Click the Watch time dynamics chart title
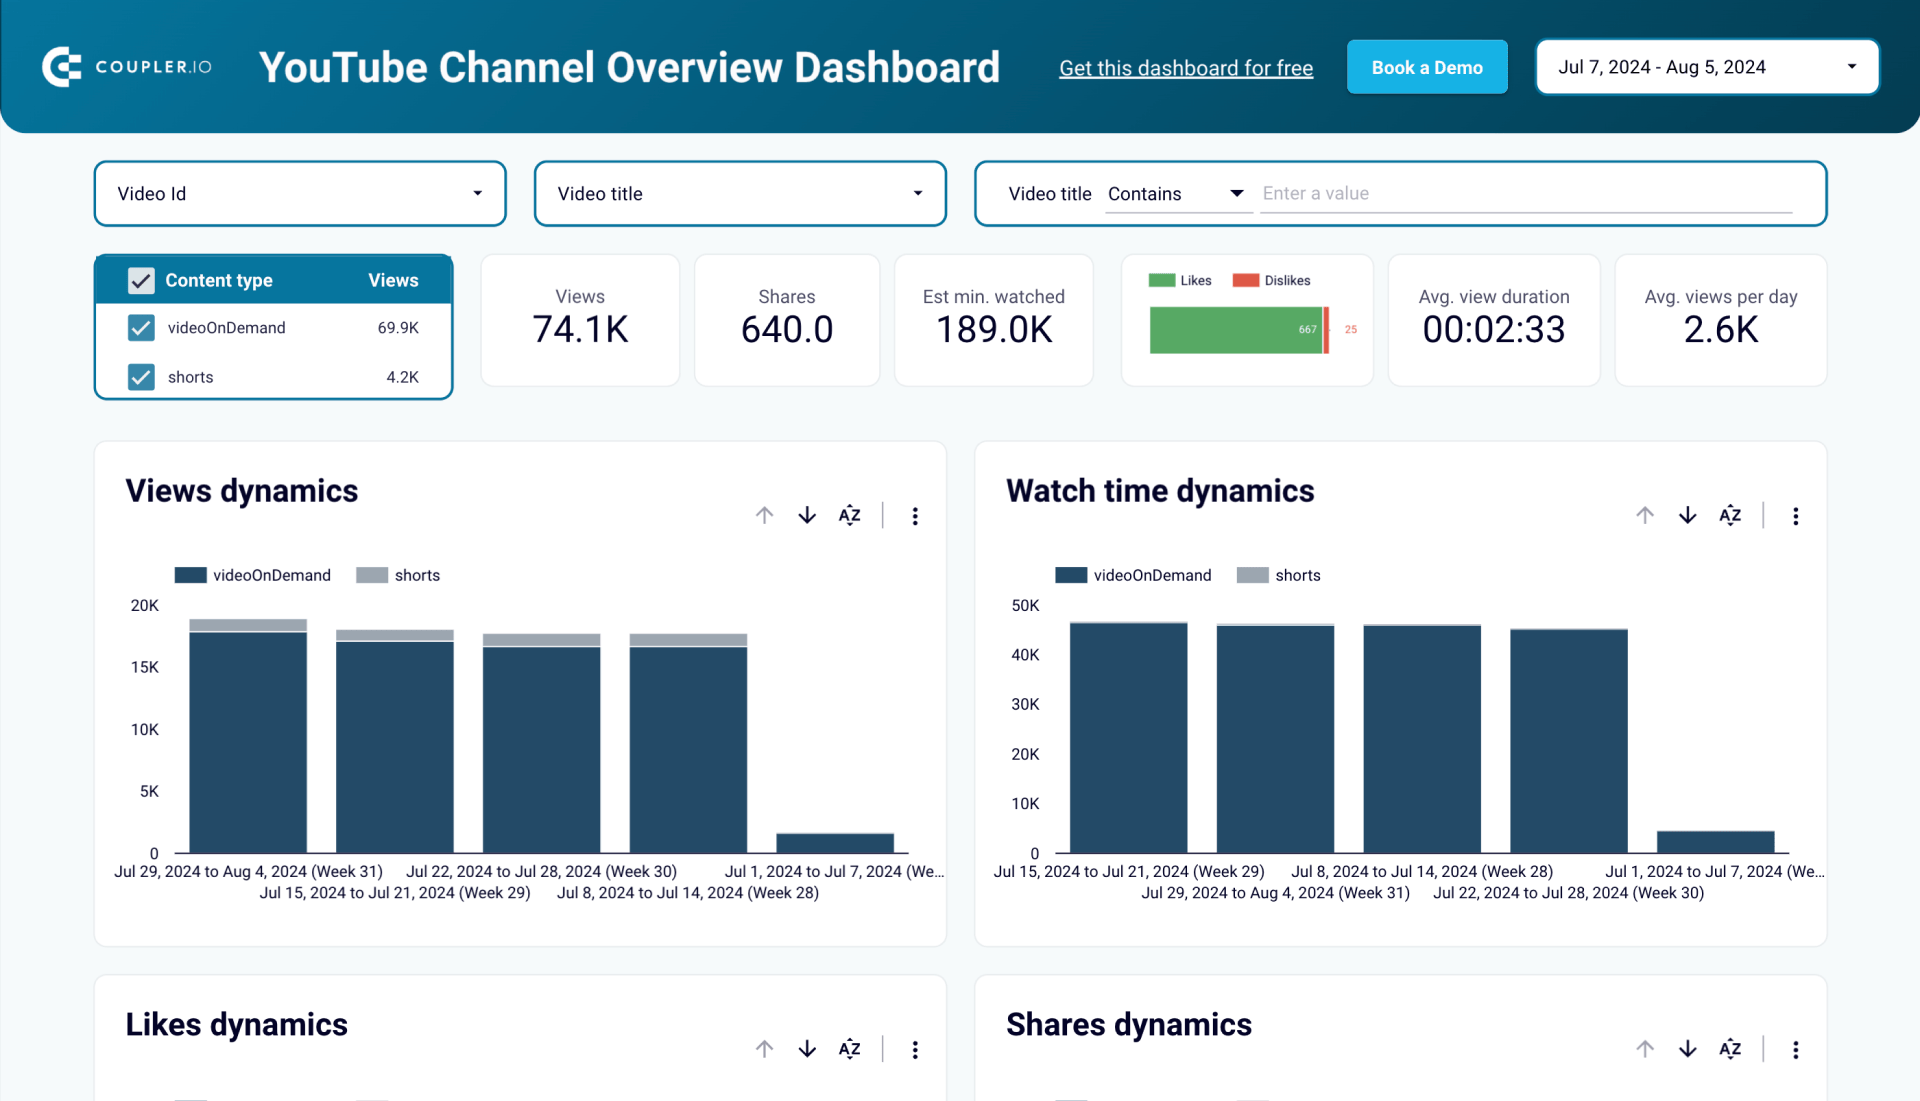 (x=1160, y=491)
